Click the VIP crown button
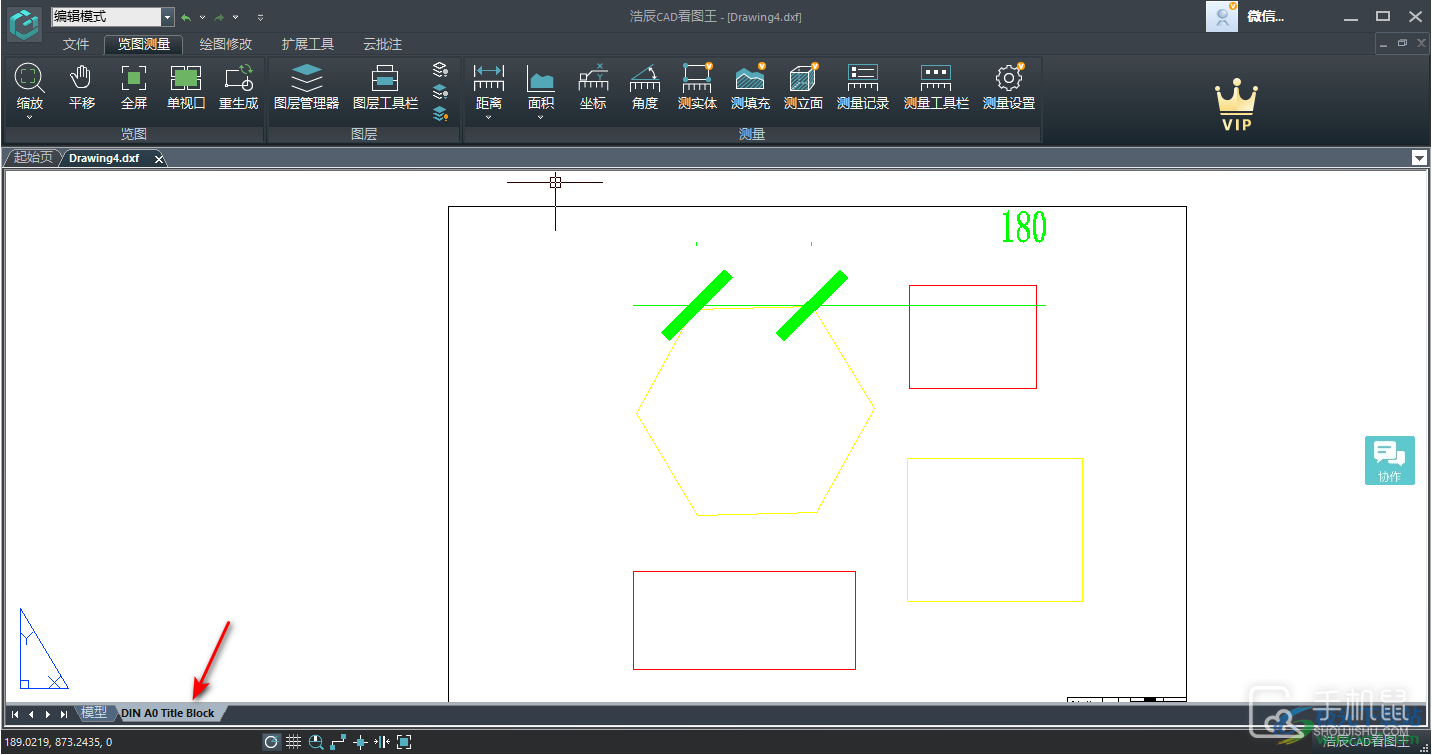Screen dimensions: 1432x755 pos(1236,107)
